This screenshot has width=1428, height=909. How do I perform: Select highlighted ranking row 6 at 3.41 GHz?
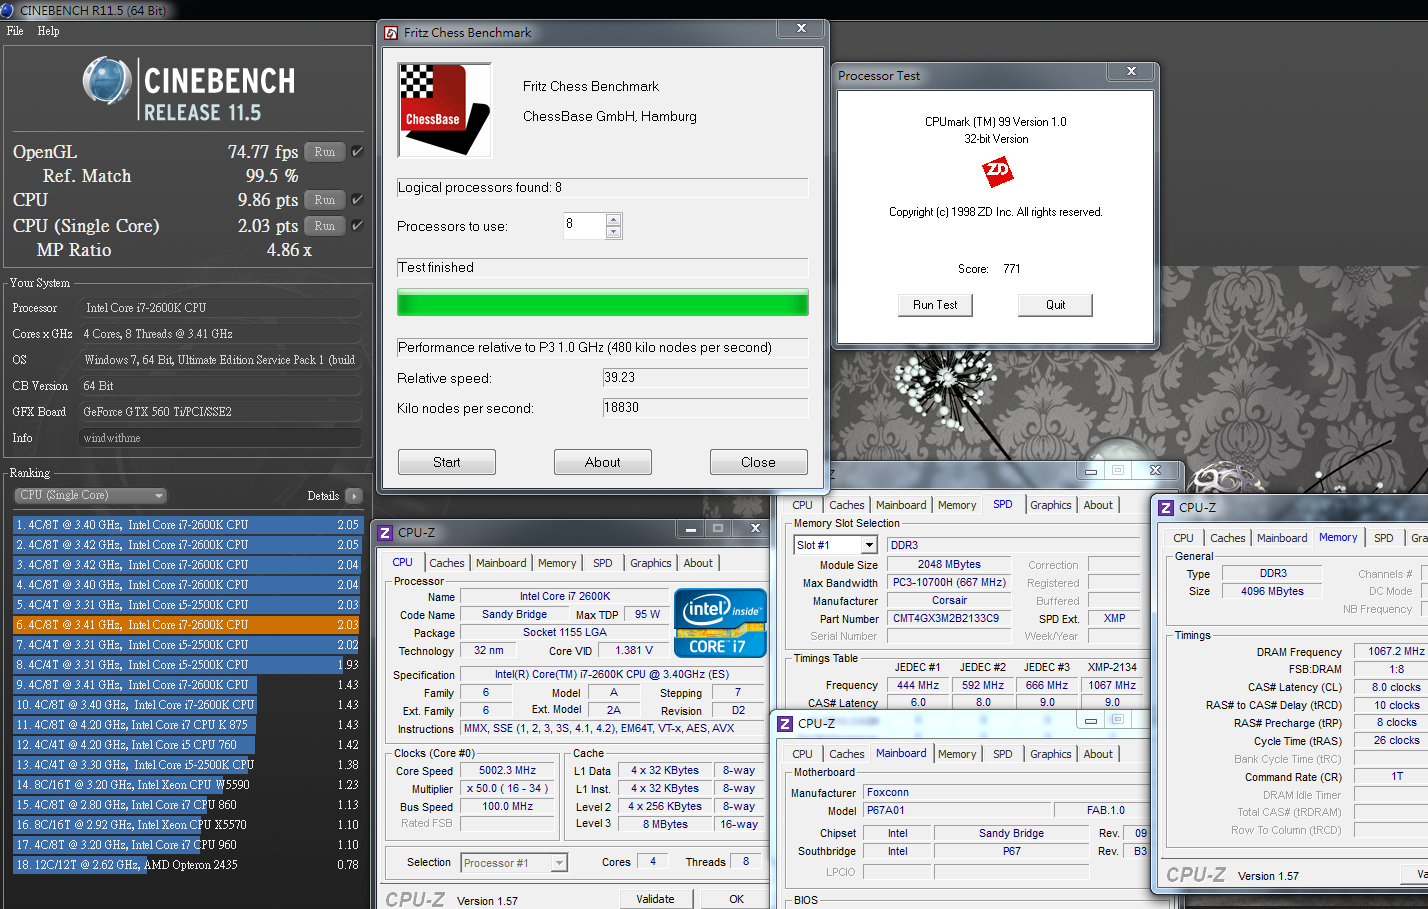click(x=187, y=625)
